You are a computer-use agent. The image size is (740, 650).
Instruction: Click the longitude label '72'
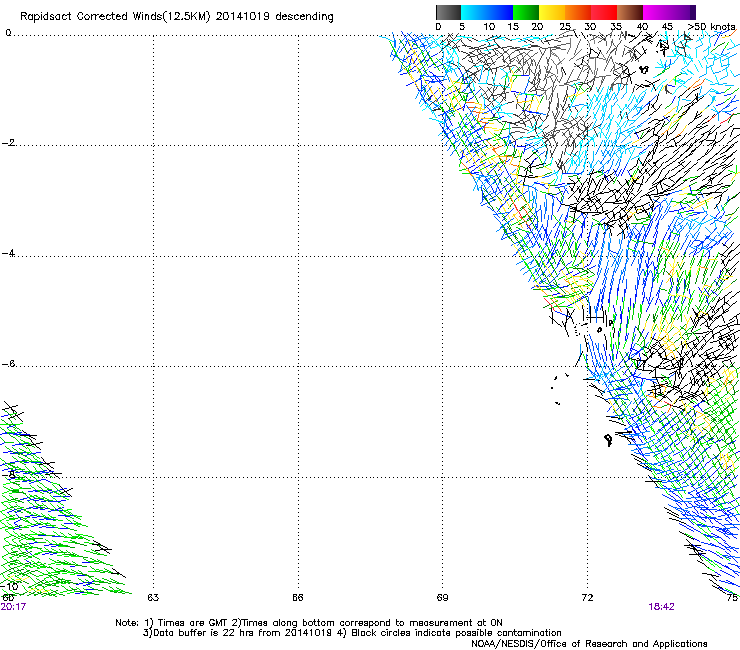(x=587, y=598)
